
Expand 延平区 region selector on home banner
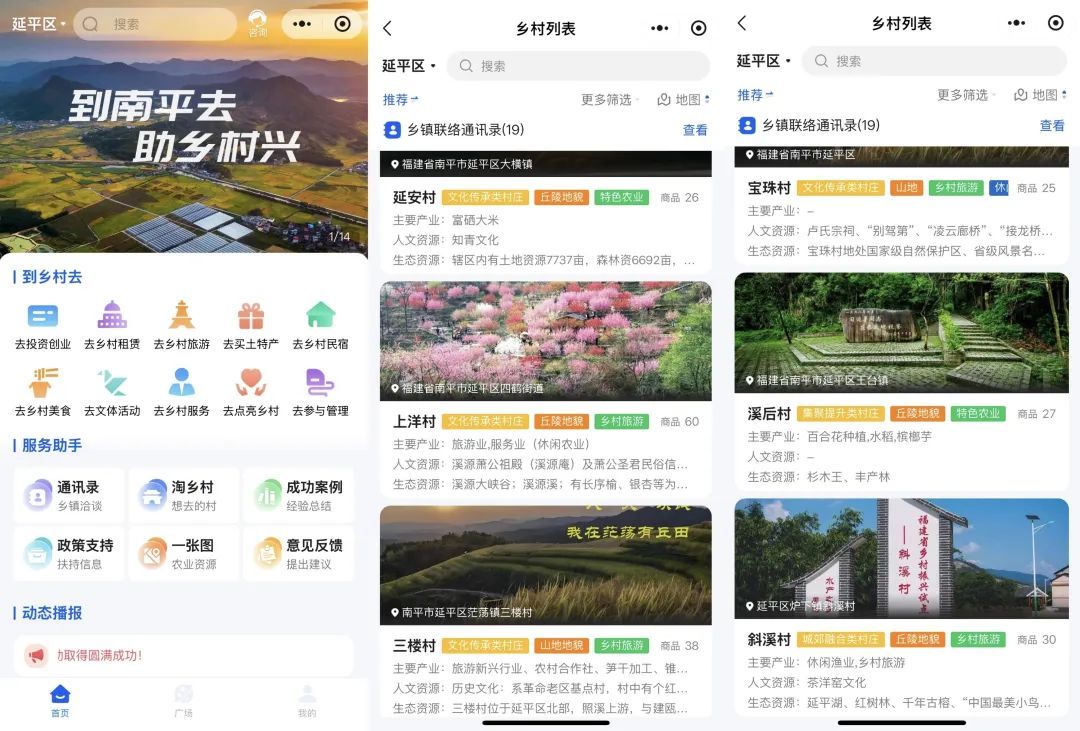click(x=39, y=24)
